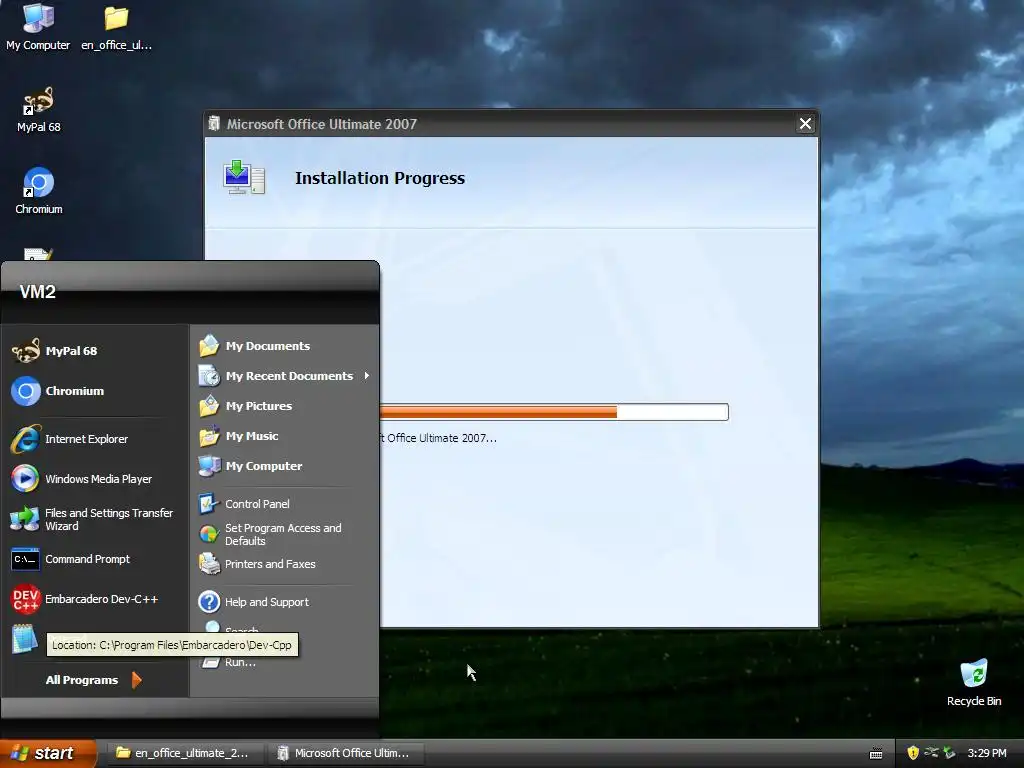This screenshot has height=768, width=1024.
Task: Click the Command Prompt icon
Action: tap(25, 559)
